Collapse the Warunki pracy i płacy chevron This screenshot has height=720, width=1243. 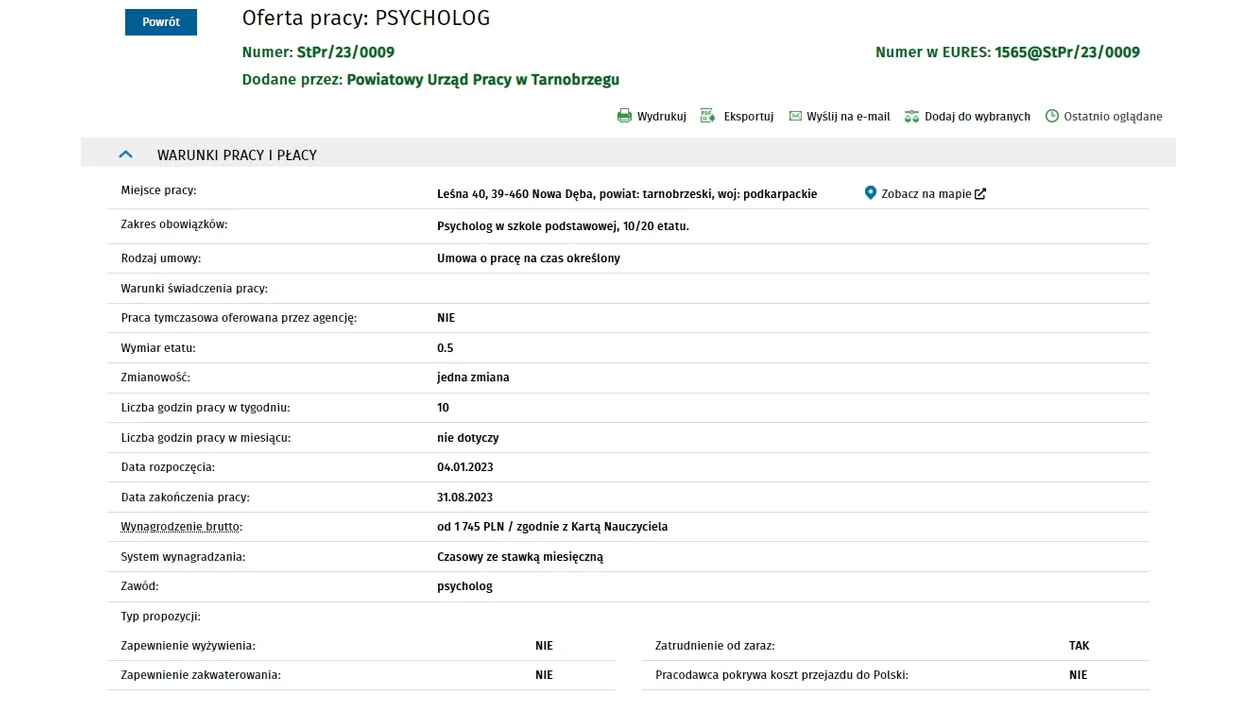click(x=125, y=154)
